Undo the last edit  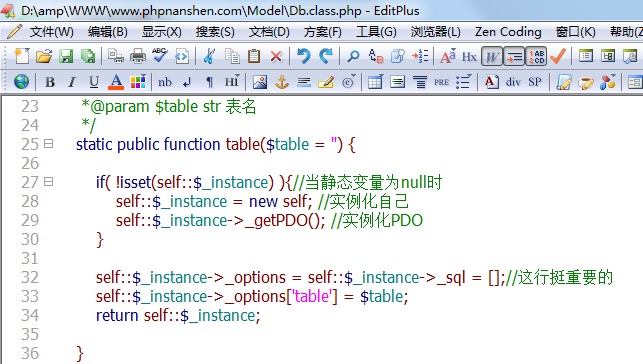pos(304,56)
